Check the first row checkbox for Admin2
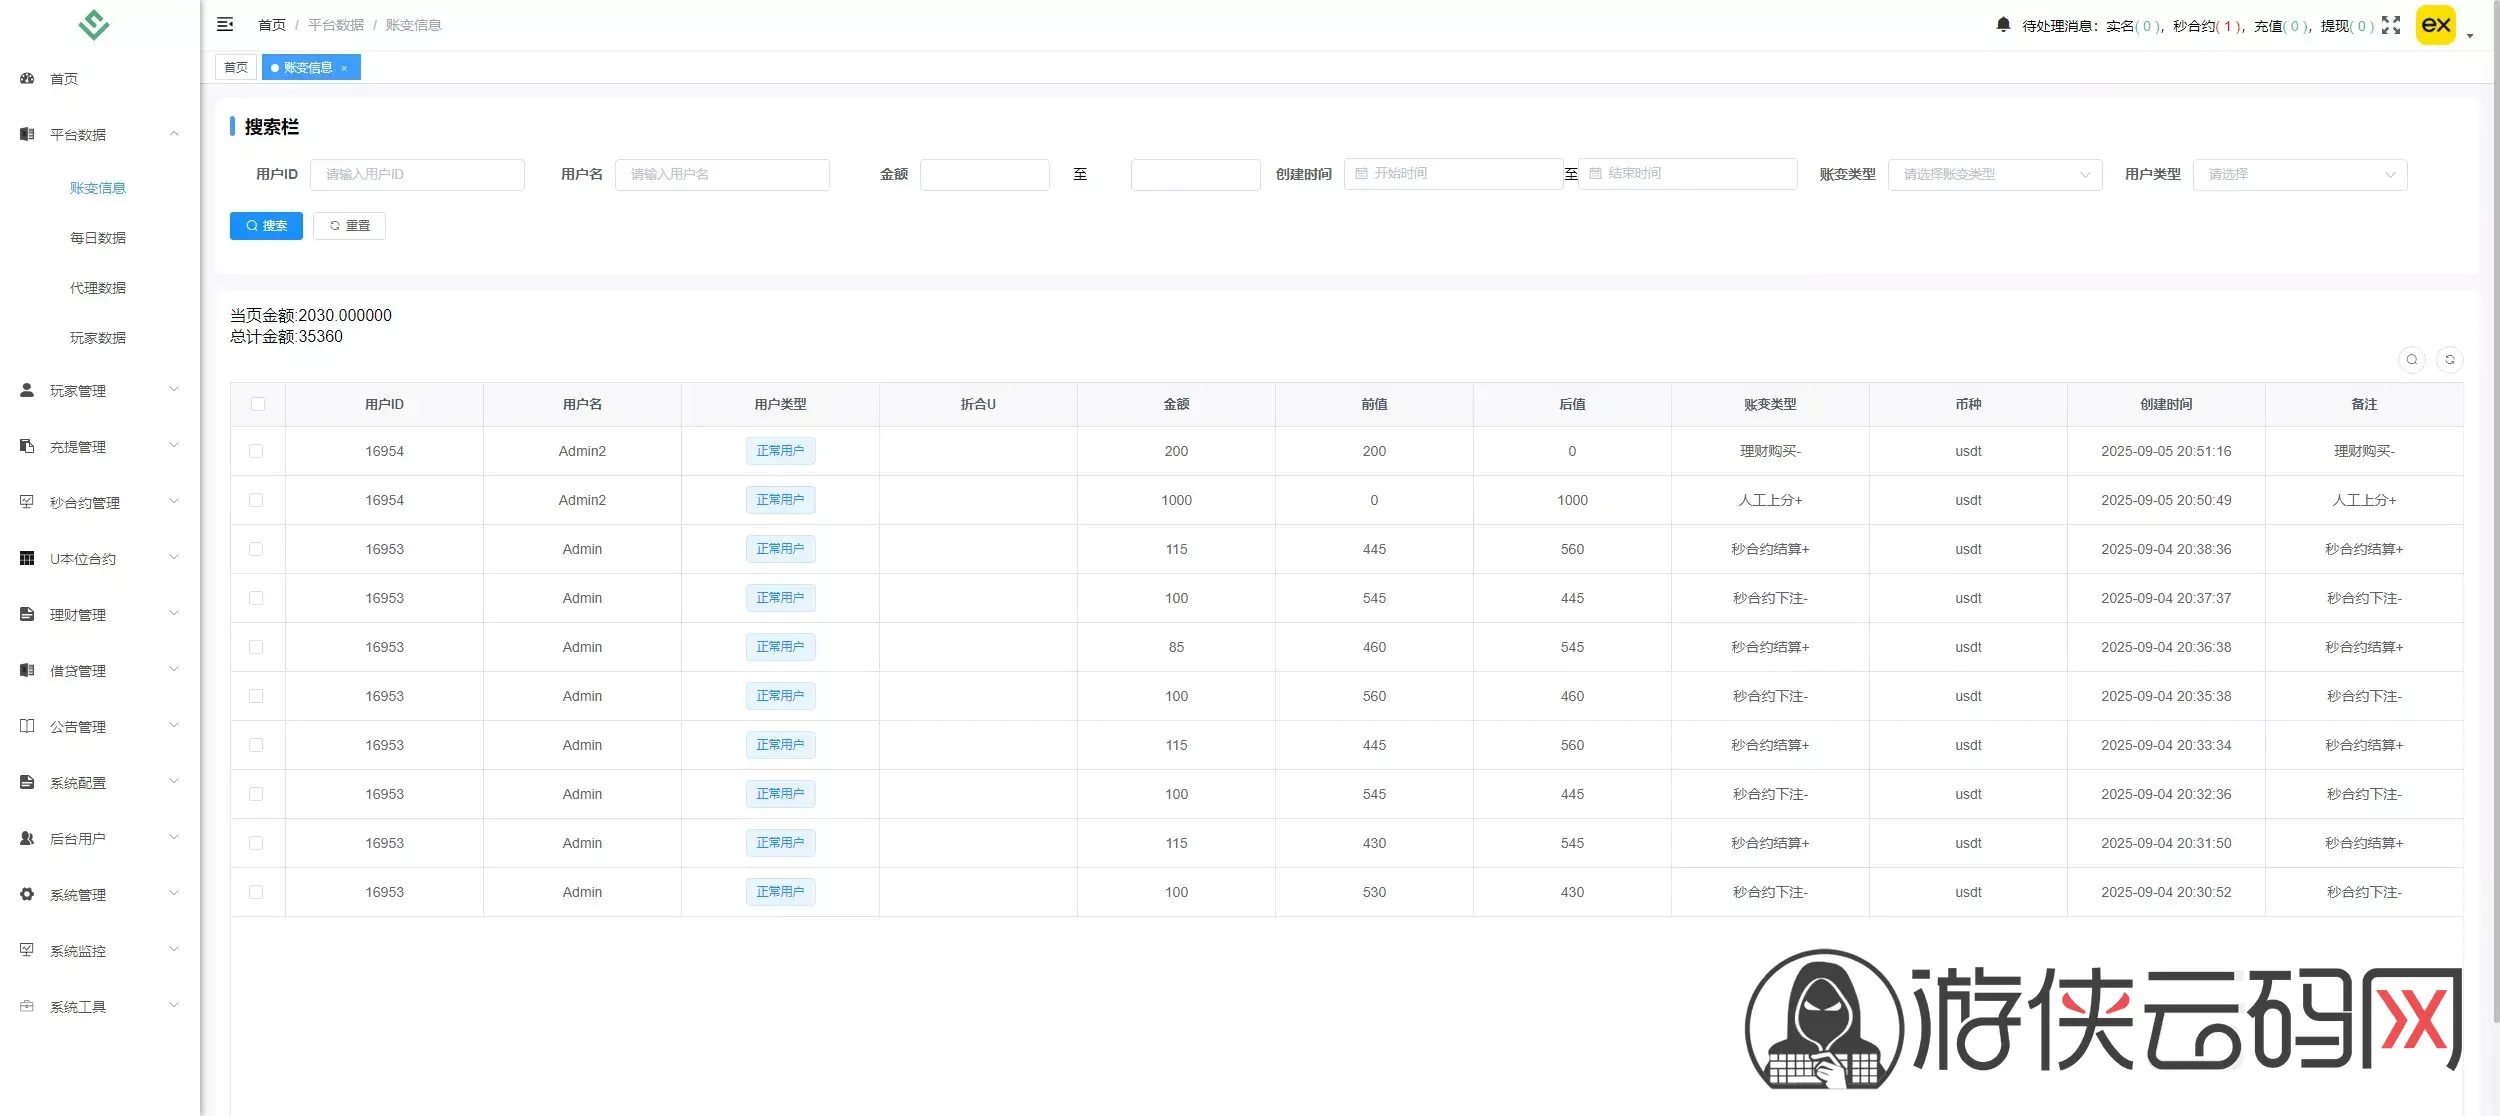The width and height of the screenshot is (2500, 1116). coord(256,451)
